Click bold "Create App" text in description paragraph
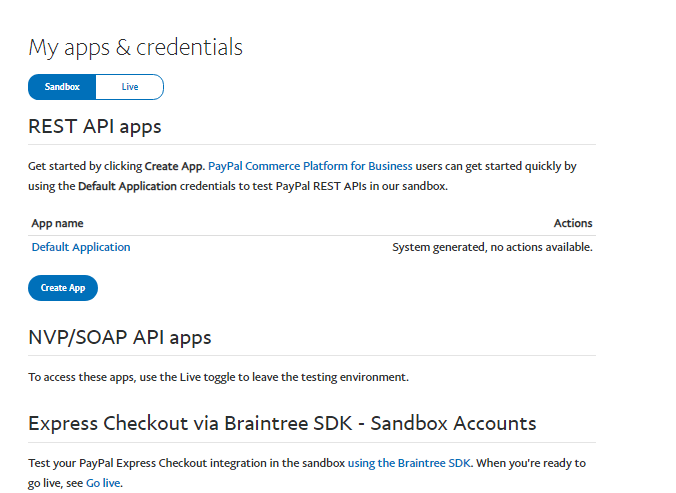 pos(173,166)
